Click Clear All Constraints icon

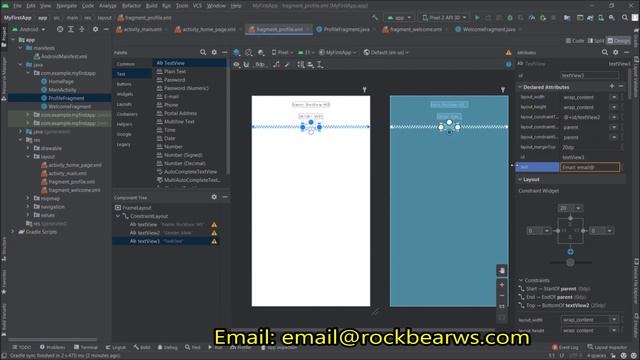click(276, 64)
